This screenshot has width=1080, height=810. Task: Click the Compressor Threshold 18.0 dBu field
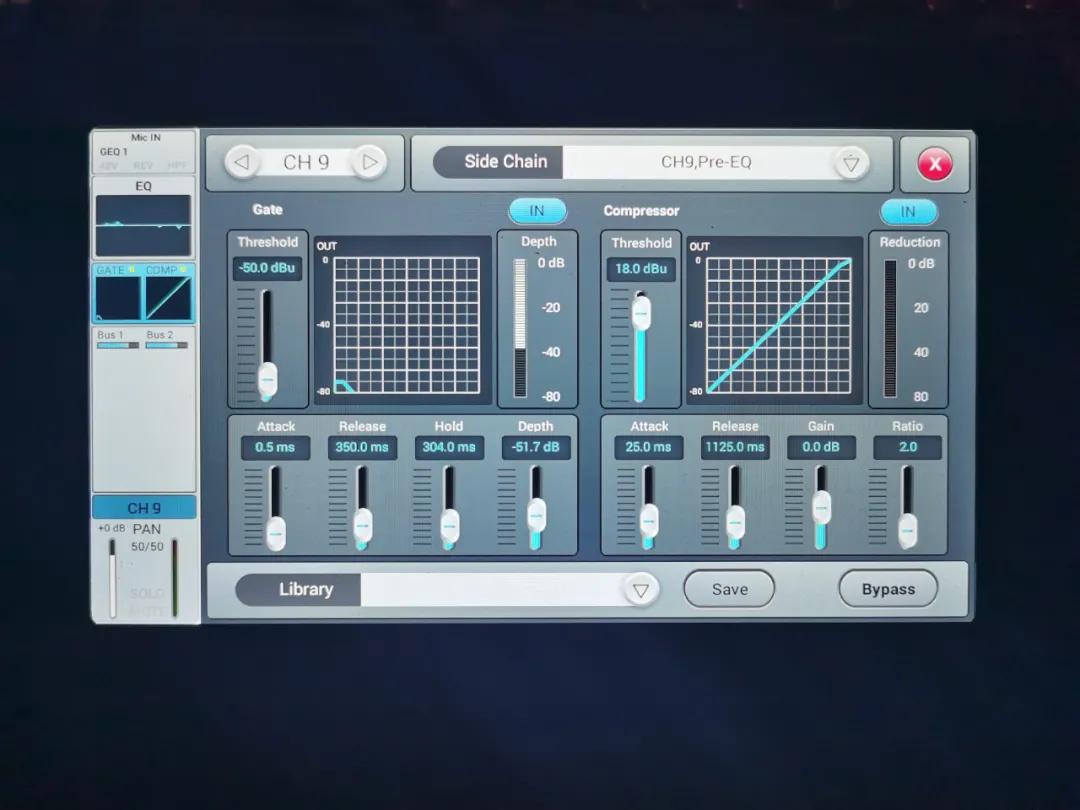641,269
